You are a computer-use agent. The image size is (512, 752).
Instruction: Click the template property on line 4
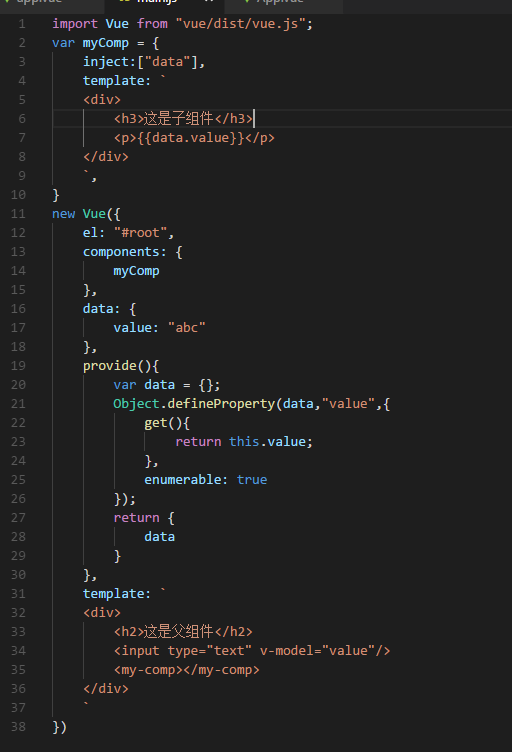click(113, 81)
